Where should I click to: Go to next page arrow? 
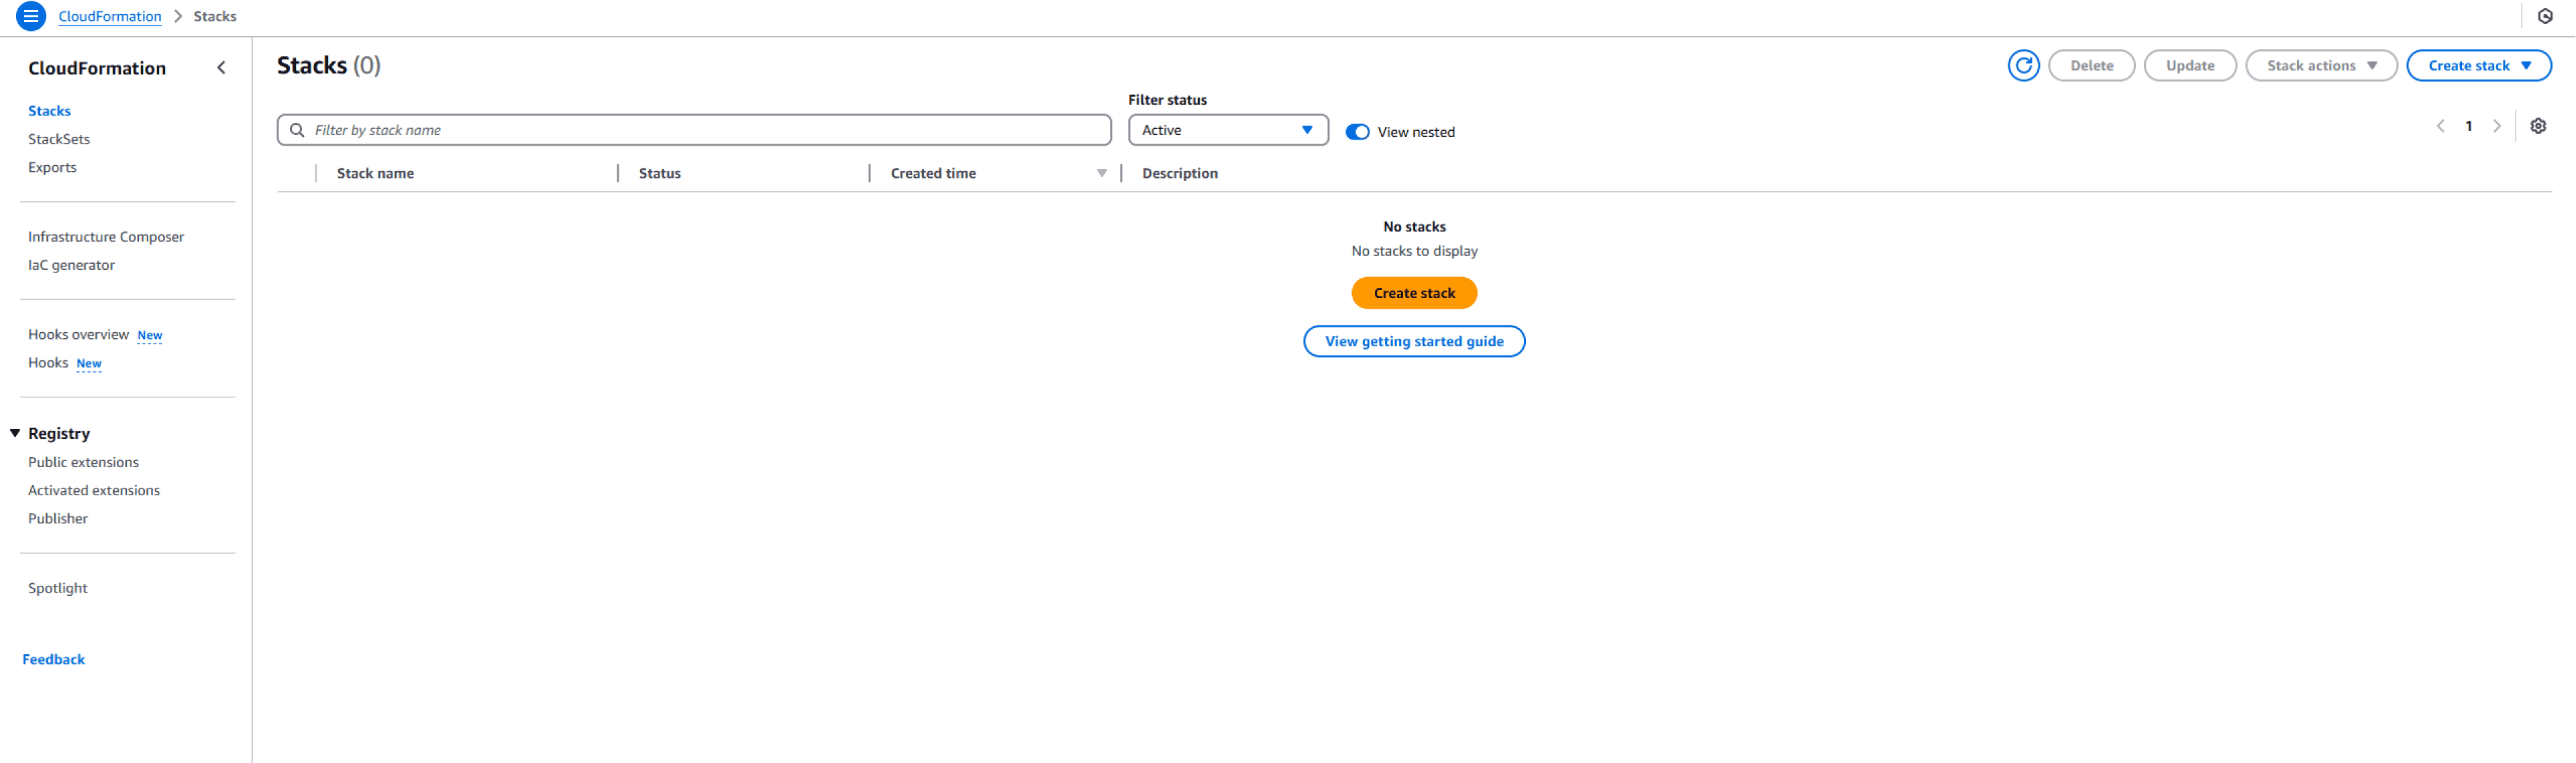point(2496,126)
